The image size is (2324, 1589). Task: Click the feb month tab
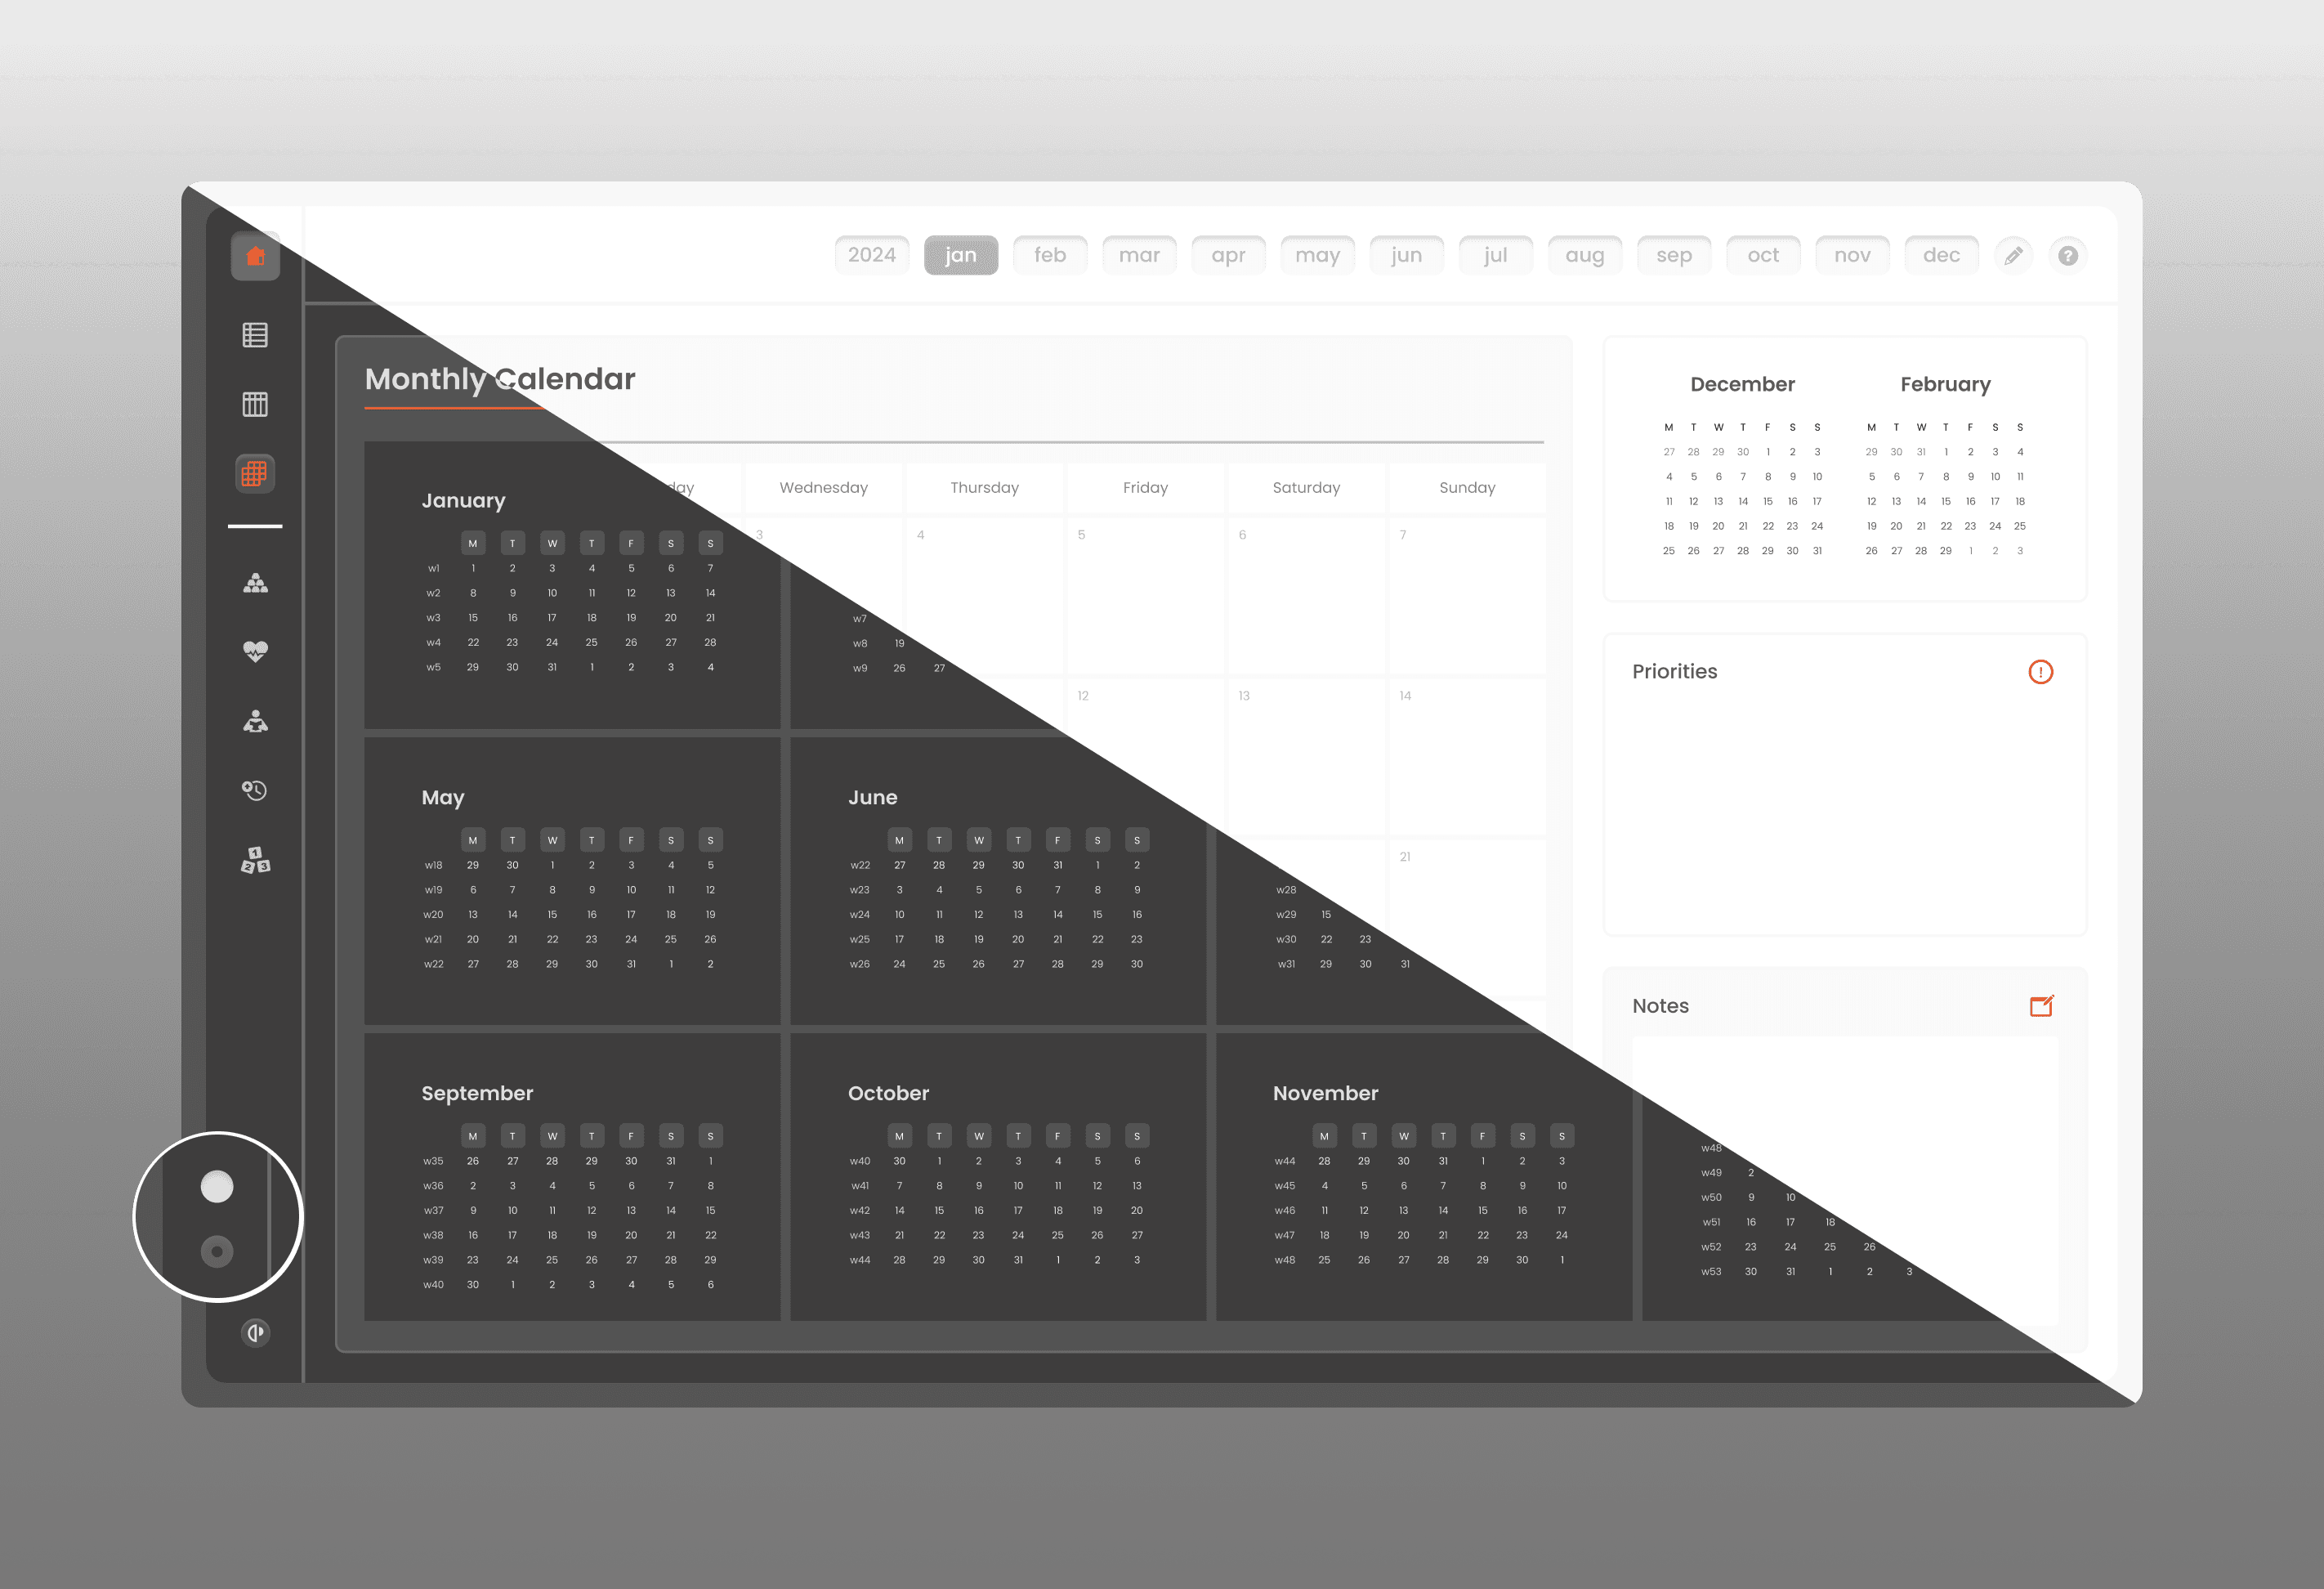point(1049,256)
